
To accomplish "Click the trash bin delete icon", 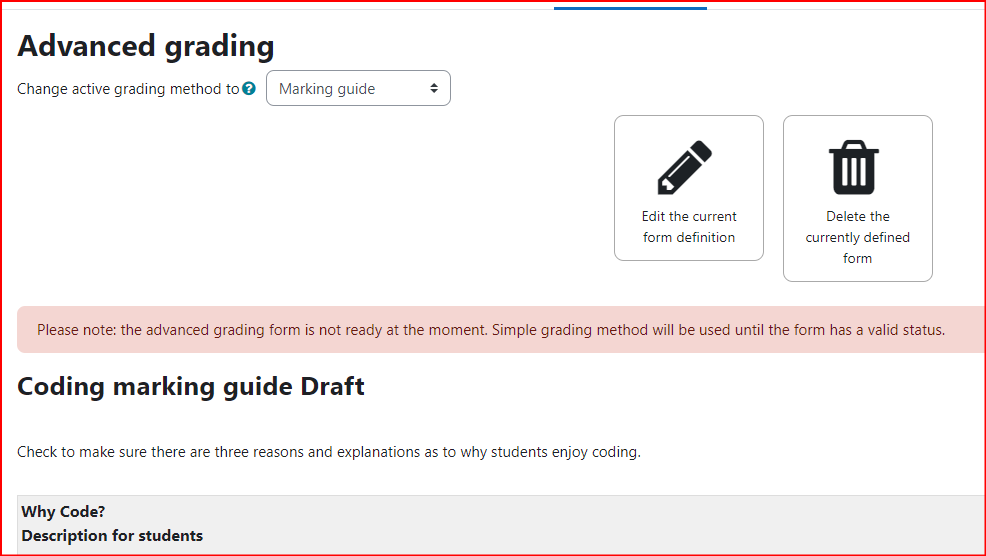I will coord(854,167).
